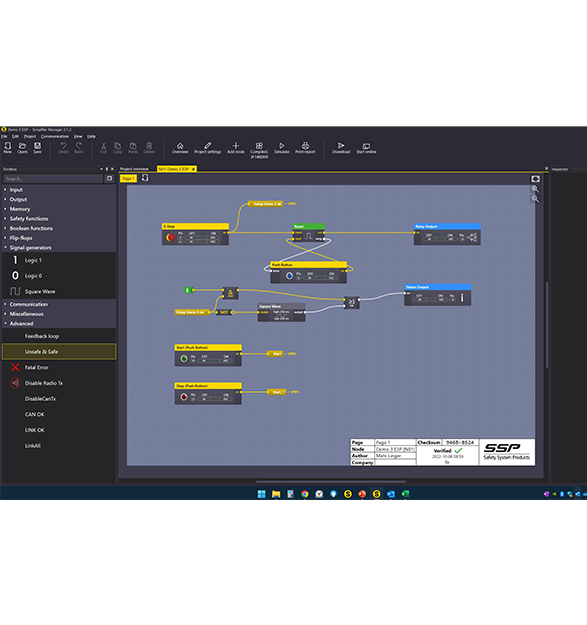Viewport: 587px width, 625px height.
Task: Select the CAN OK item
Action: coord(59,414)
